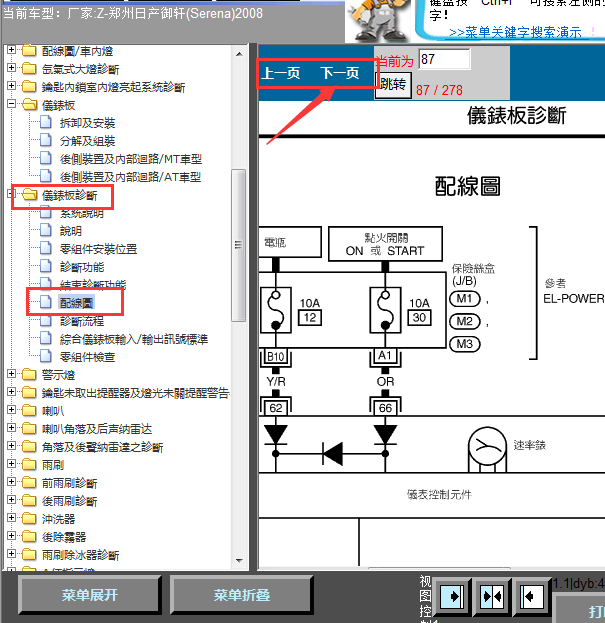Click the mechanic mascot image
605x623 pixels.
(x=377, y=21)
